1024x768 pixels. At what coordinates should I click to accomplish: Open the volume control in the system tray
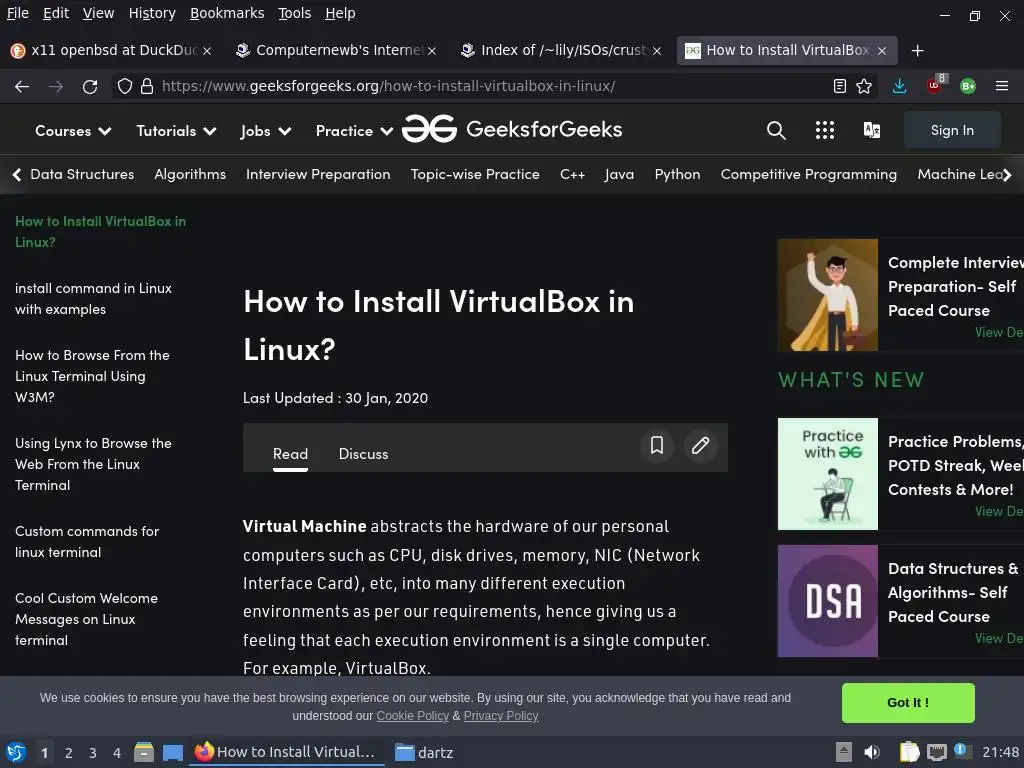pyautogui.click(x=872, y=752)
